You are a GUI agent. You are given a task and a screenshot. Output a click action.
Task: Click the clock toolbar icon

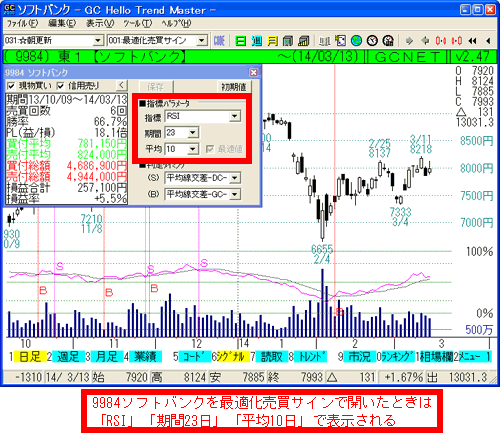[372, 41]
